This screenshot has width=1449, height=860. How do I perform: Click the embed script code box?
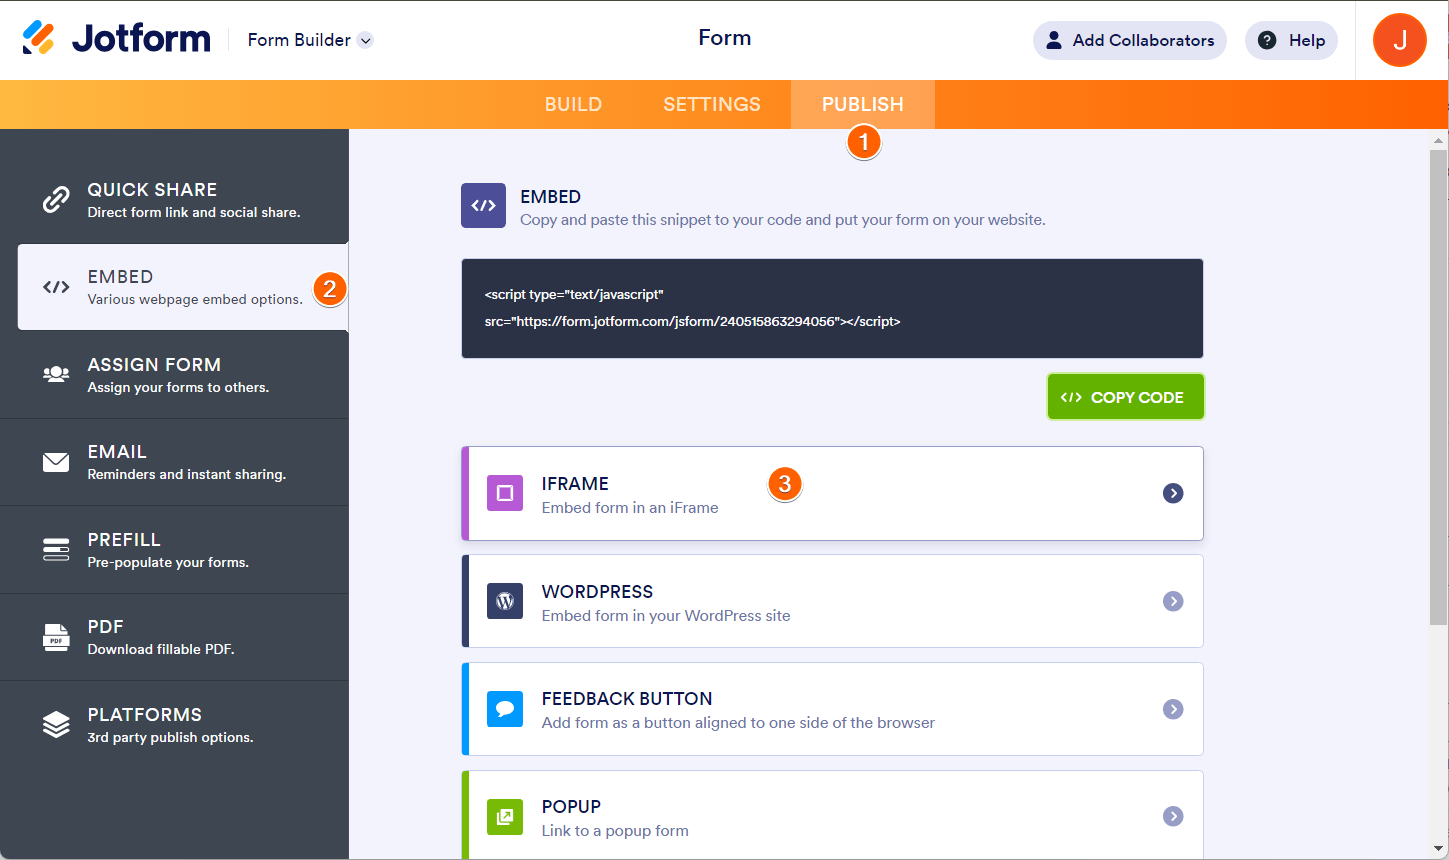tap(832, 308)
